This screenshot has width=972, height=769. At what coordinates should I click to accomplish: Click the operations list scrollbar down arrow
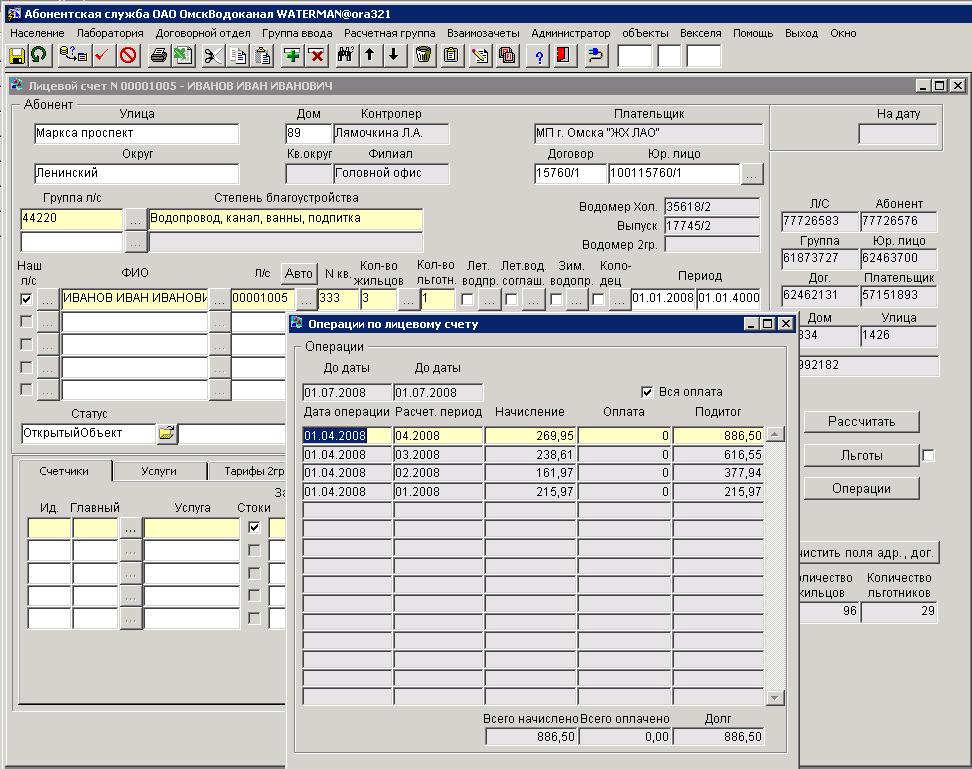[x=774, y=697]
